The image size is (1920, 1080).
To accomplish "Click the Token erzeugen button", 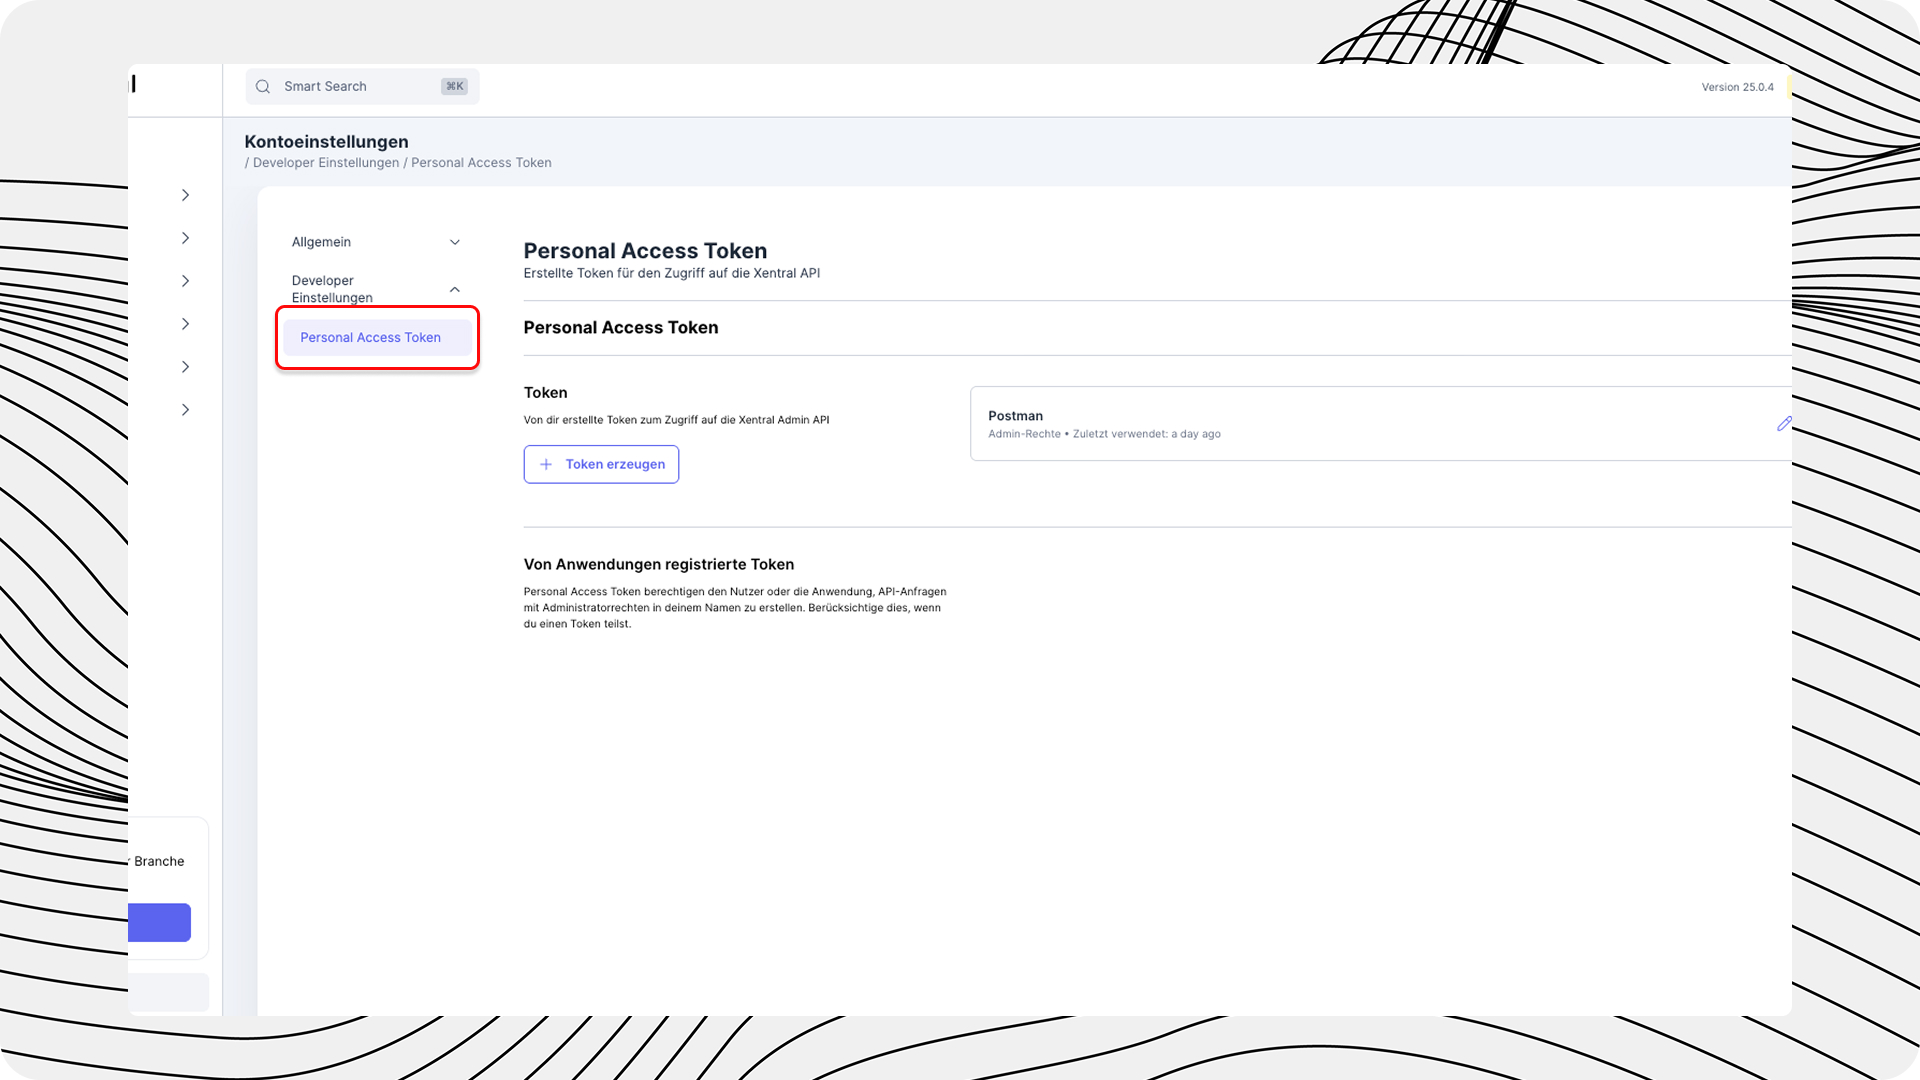I will coord(601,465).
